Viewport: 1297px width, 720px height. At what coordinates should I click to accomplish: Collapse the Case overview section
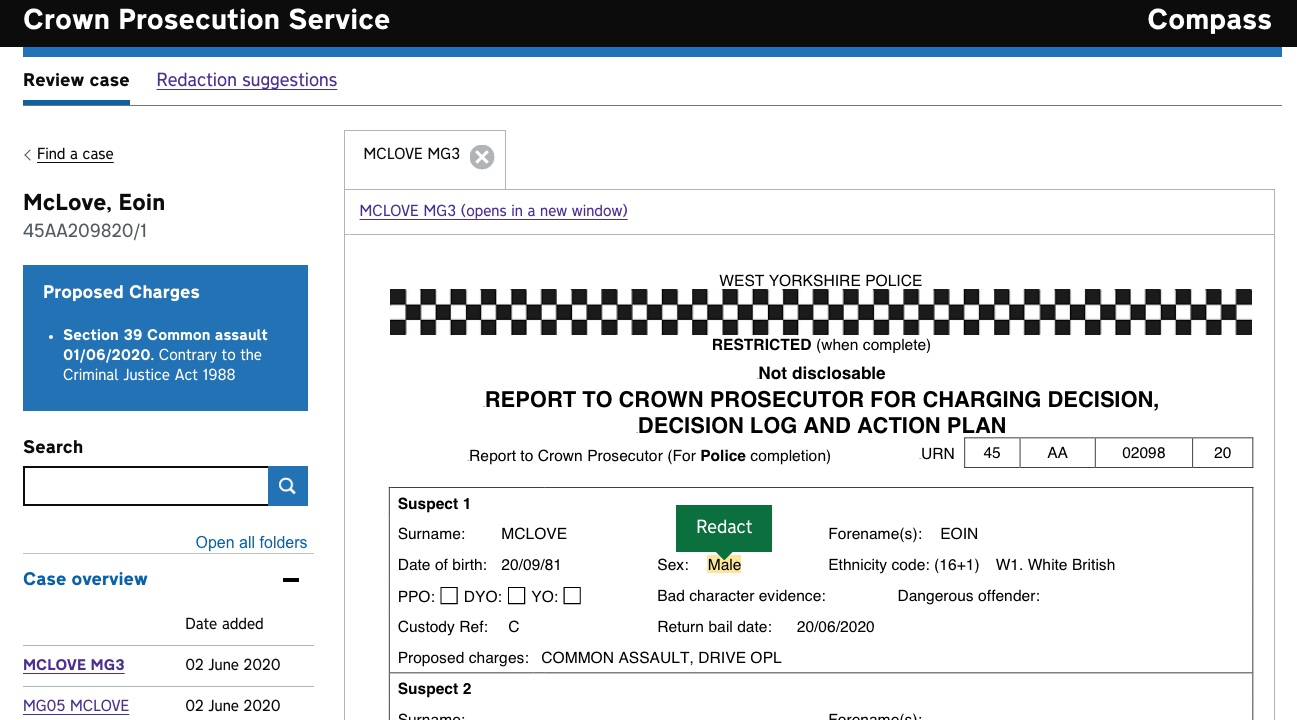click(291, 580)
